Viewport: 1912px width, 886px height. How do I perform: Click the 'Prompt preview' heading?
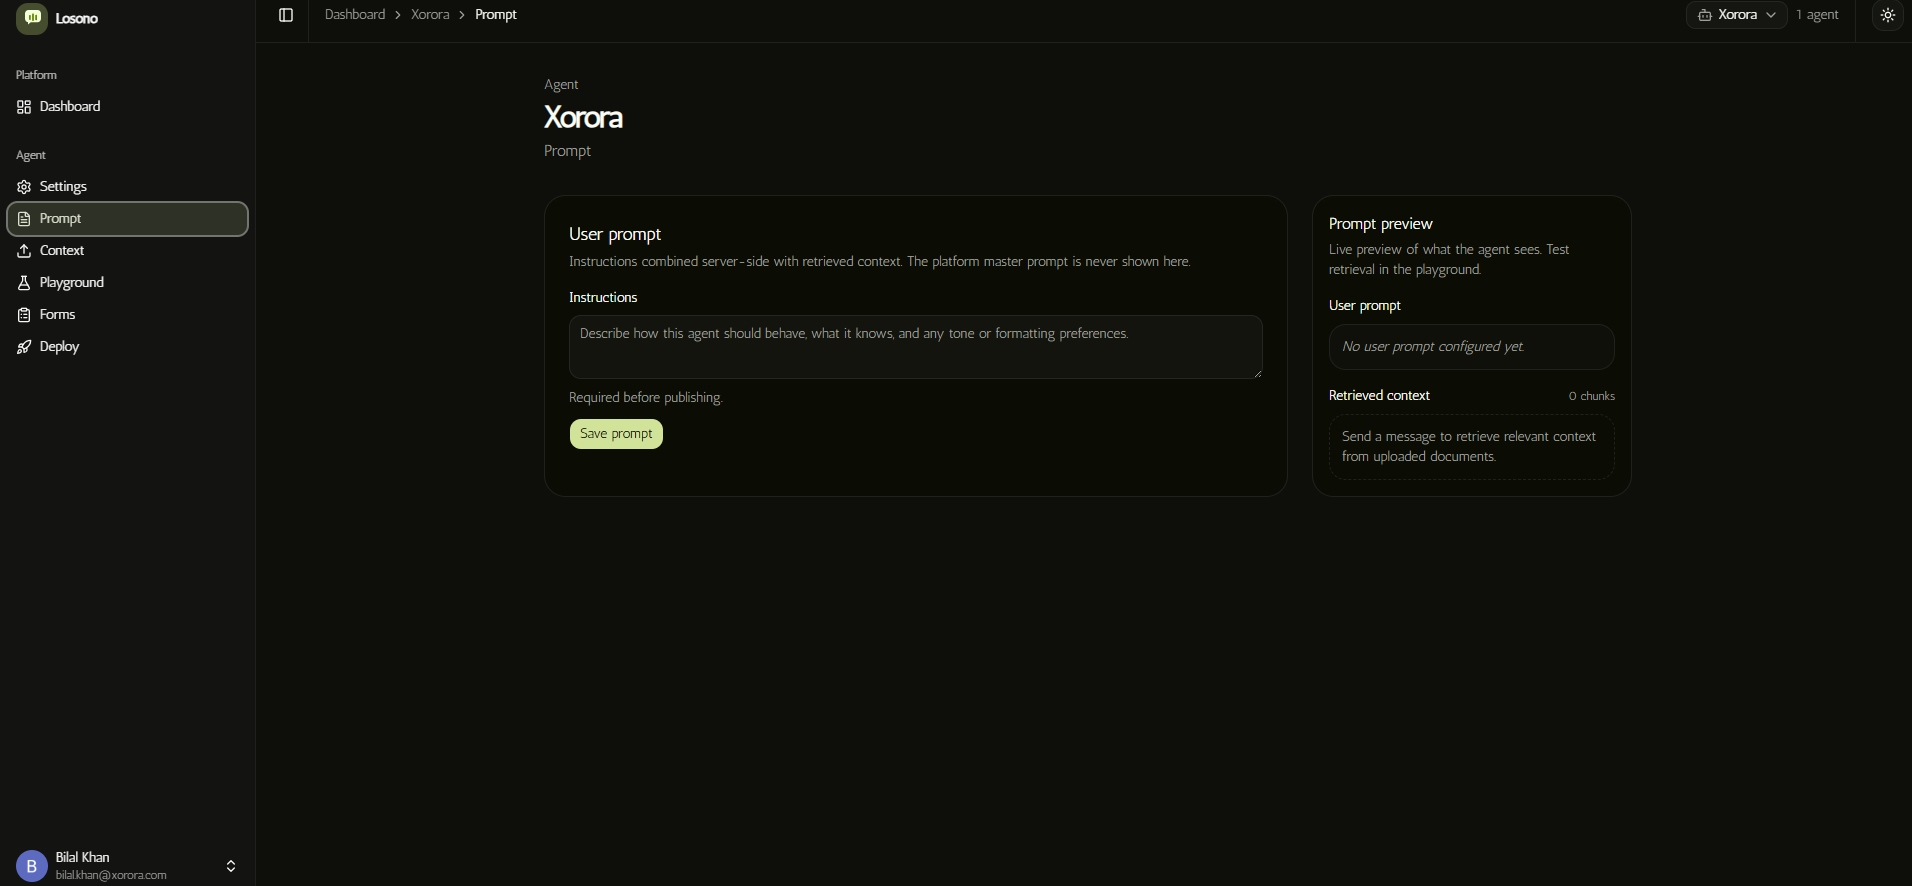(1380, 224)
